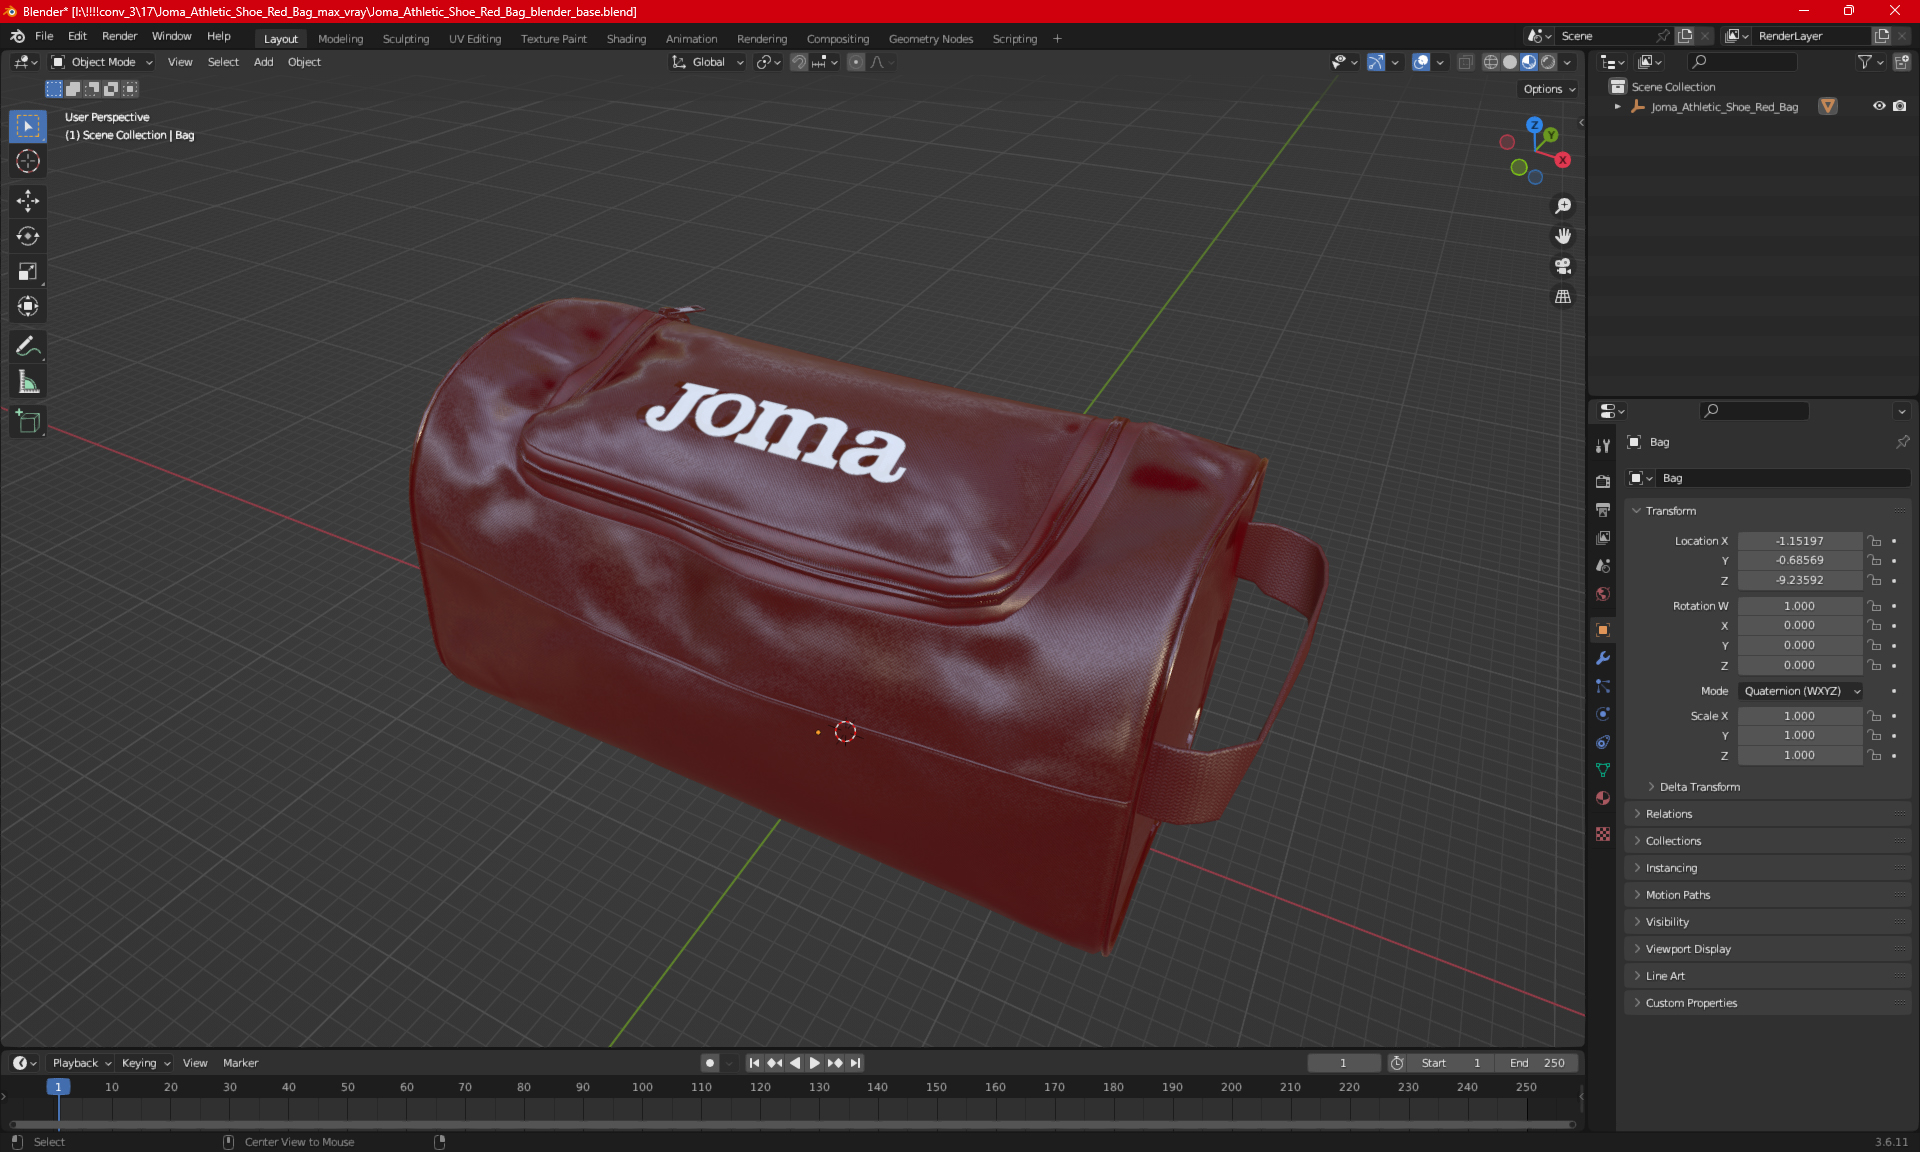The image size is (1920, 1152).
Task: Open the timeline Marker menu
Action: 240,1063
